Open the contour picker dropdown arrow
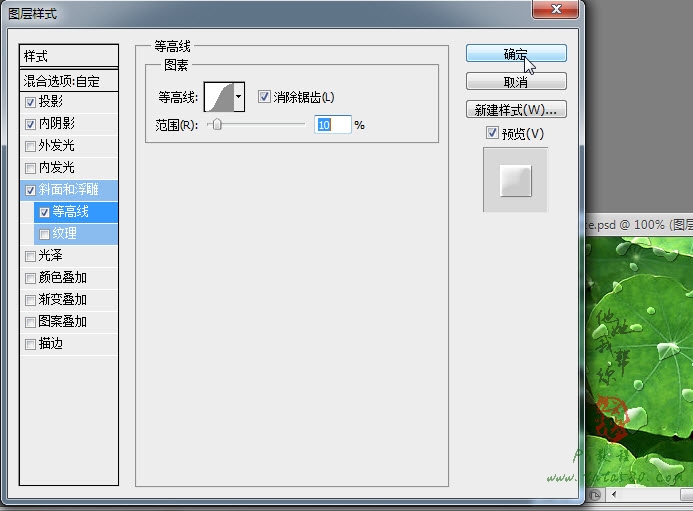The height and width of the screenshot is (511, 693). click(239, 97)
